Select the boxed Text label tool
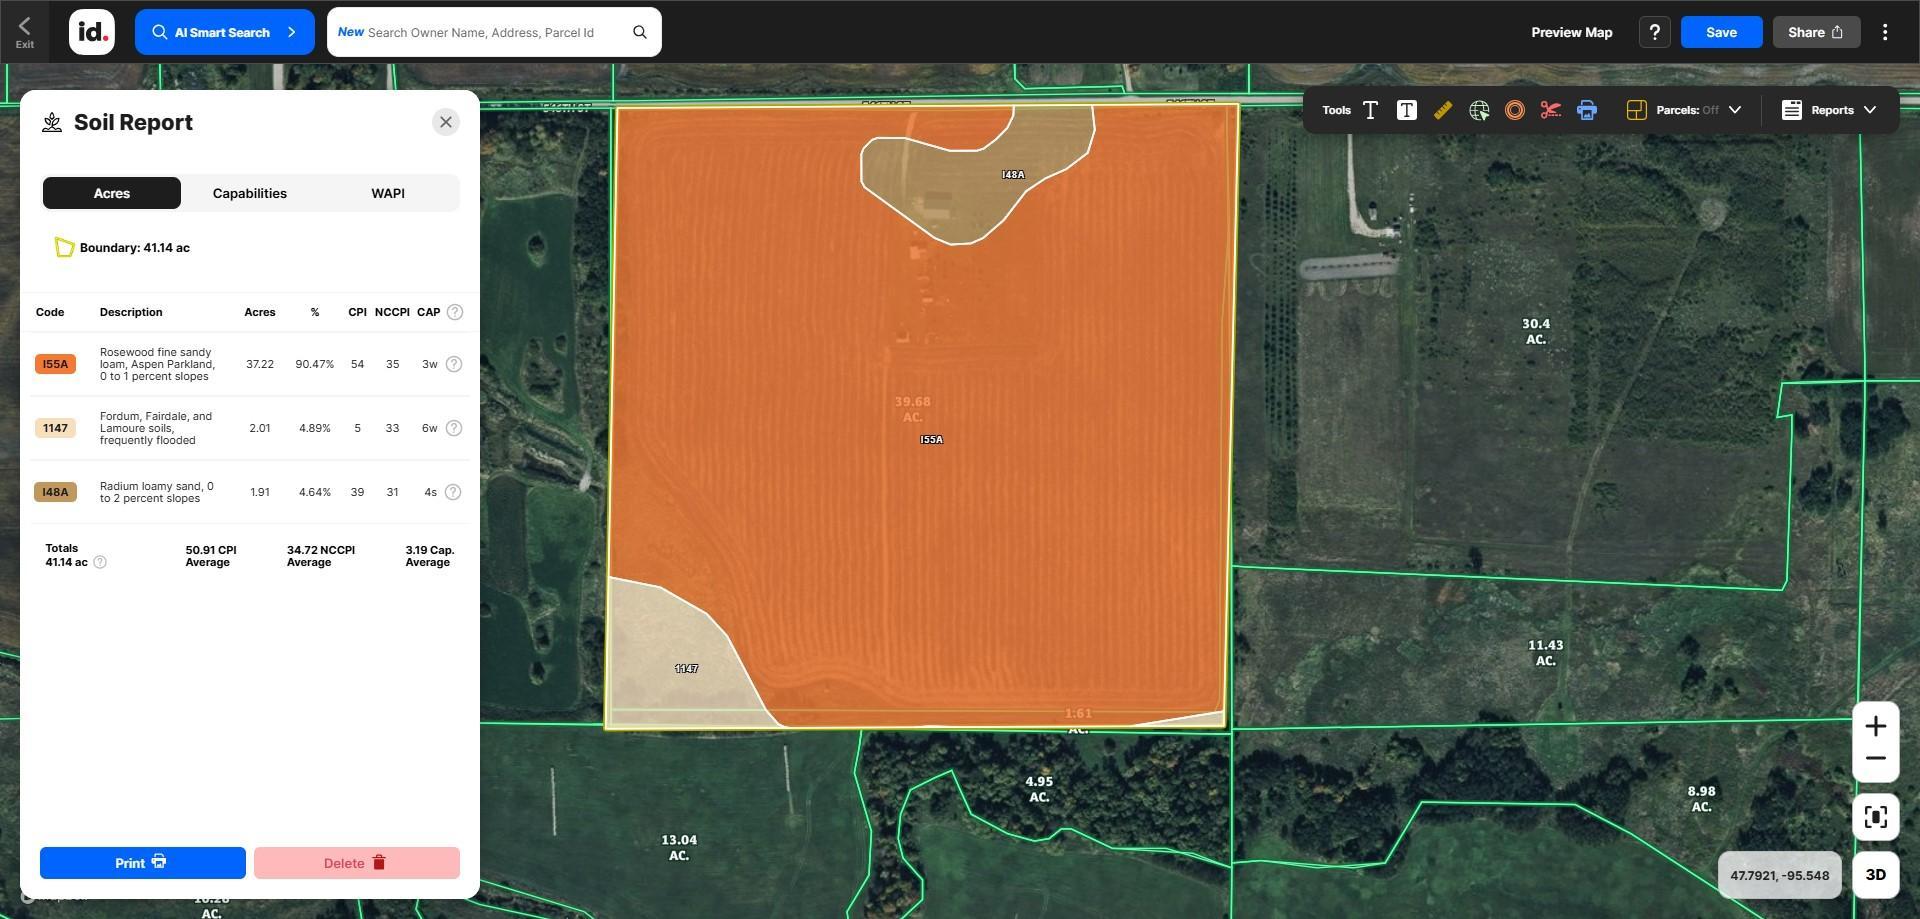This screenshot has height=919, width=1920. pyautogui.click(x=1406, y=110)
